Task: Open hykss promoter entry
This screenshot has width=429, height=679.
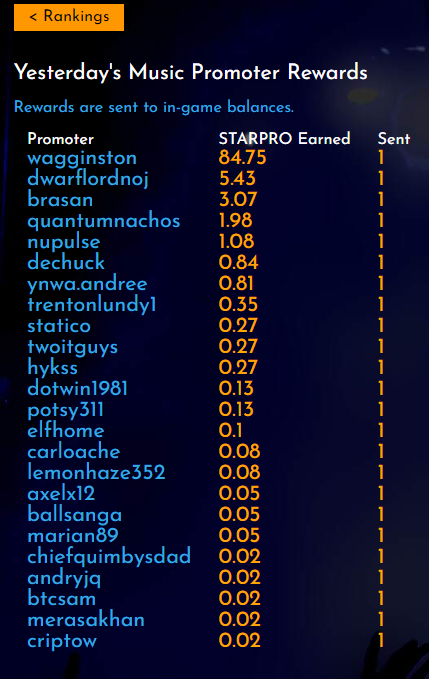Action: 52,367
